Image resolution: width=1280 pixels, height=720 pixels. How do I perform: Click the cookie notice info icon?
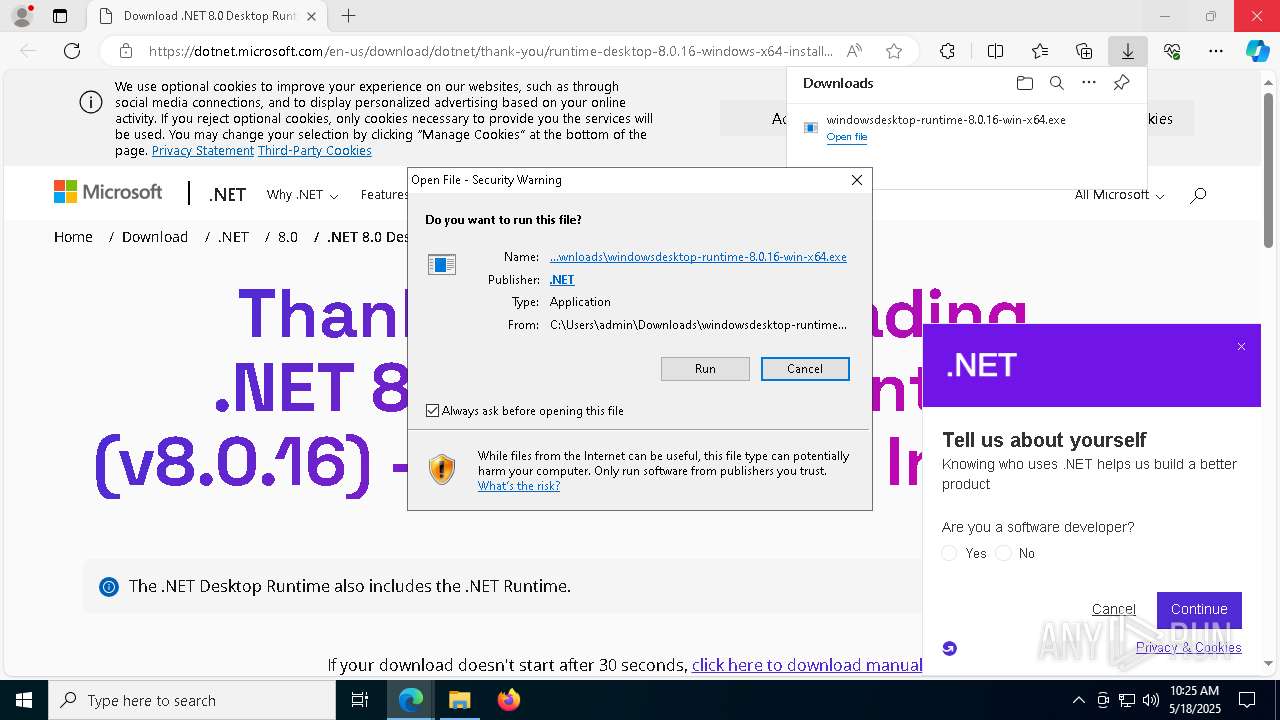click(90, 102)
